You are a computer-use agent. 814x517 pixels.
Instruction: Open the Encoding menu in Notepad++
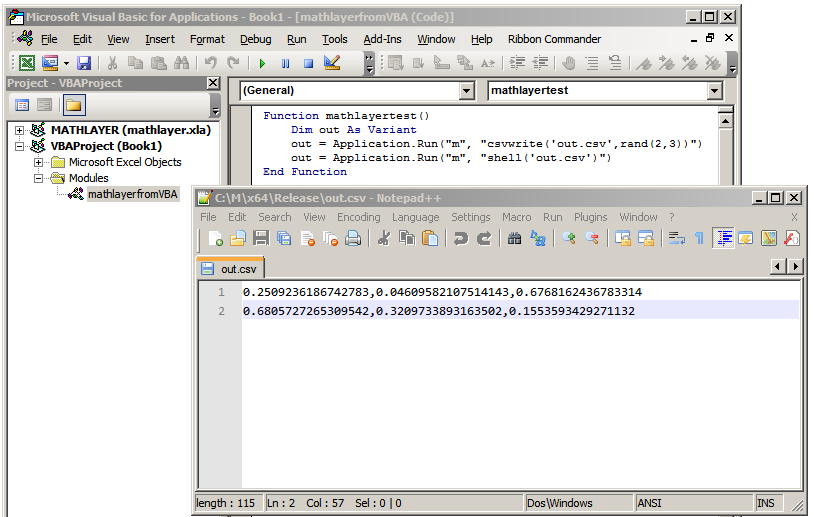(x=358, y=217)
